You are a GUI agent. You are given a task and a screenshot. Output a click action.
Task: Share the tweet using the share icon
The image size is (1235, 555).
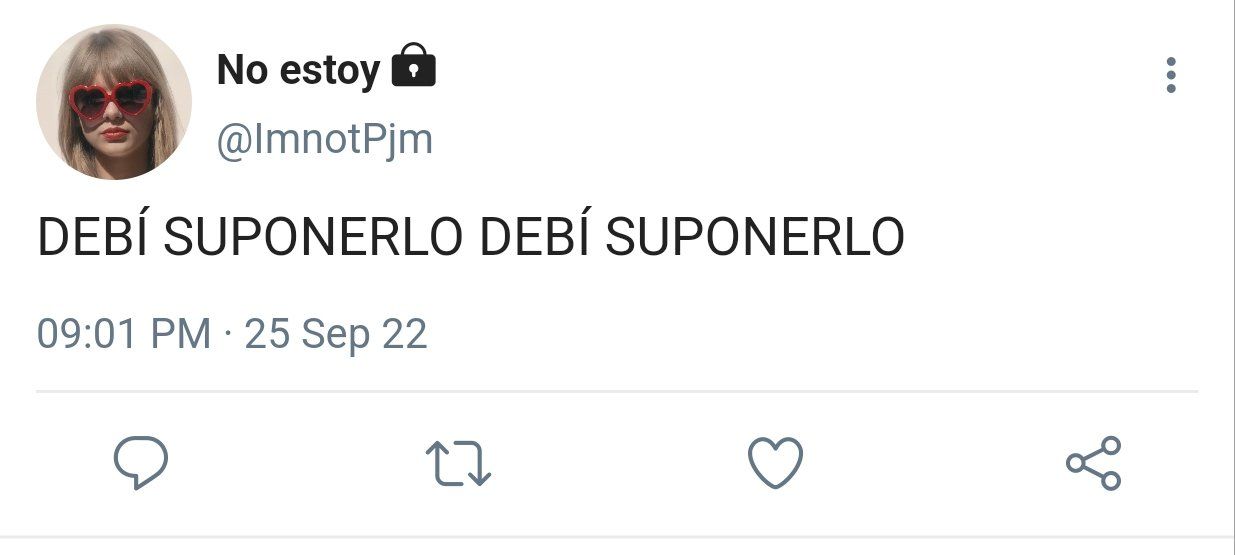[1094, 463]
